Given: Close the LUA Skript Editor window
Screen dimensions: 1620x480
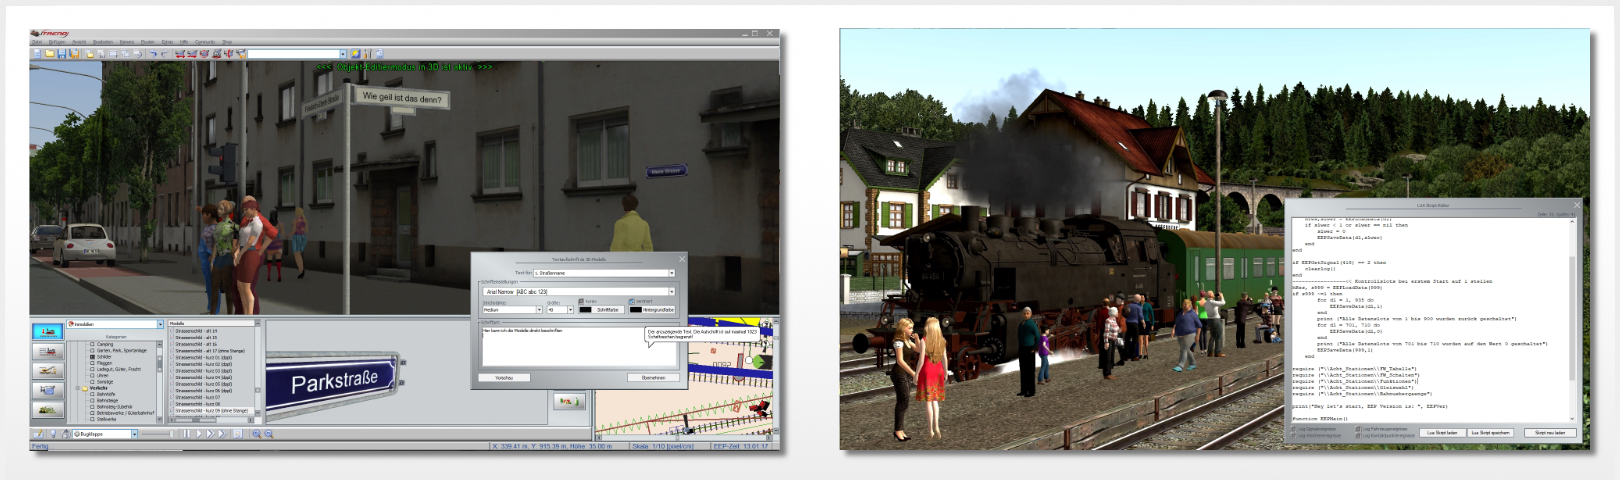Looking at the screenshot, I should [x=1577, y=205].
